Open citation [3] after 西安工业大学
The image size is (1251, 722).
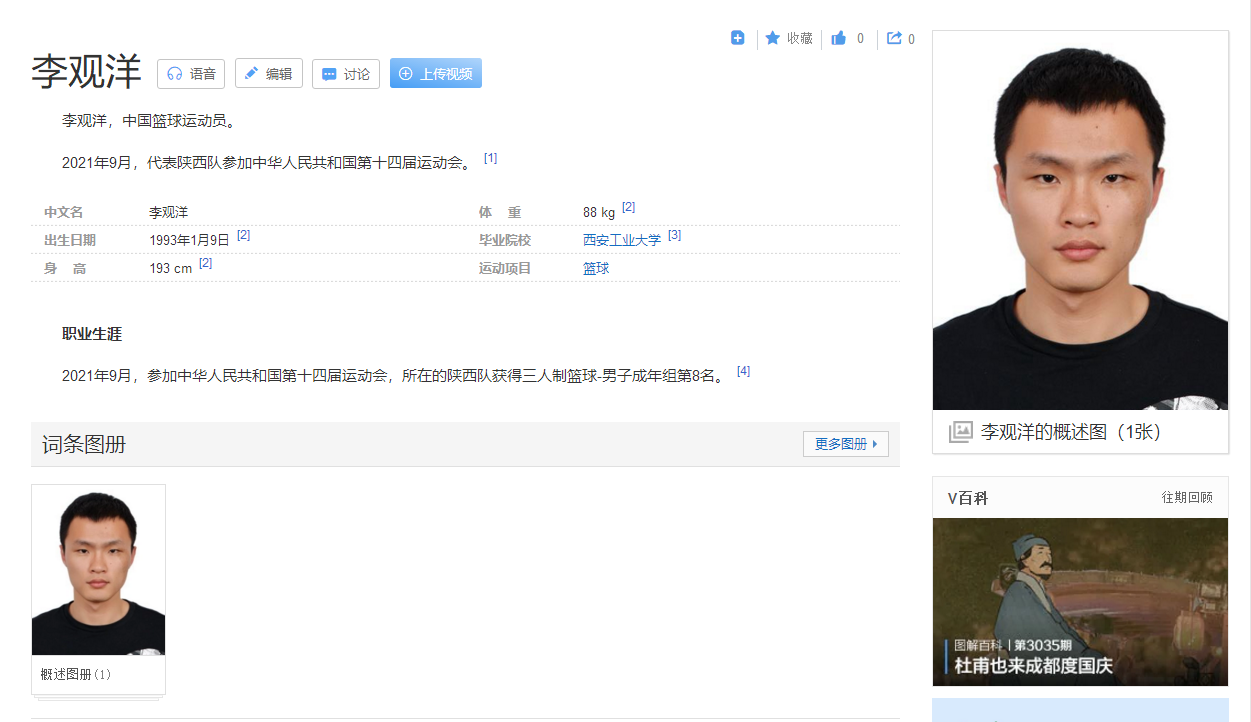674,235
